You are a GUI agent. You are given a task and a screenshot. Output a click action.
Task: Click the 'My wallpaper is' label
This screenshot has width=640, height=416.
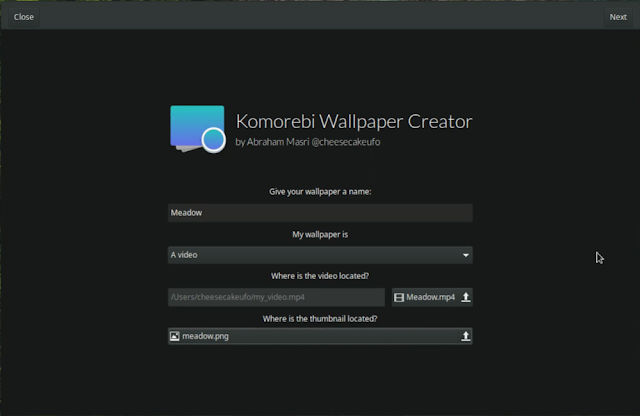[x=320, y=234]
